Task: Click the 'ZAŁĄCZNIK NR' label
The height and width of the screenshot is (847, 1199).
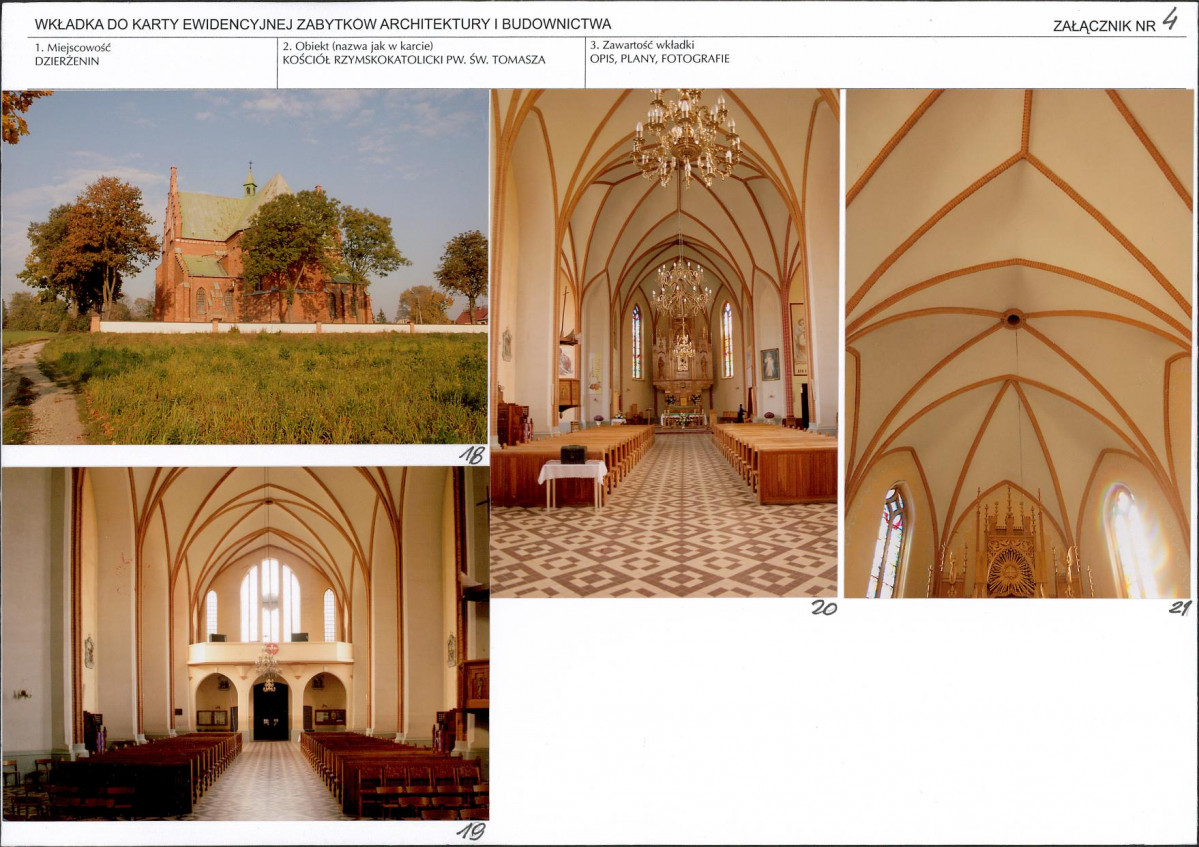Action: [1103, 26]
